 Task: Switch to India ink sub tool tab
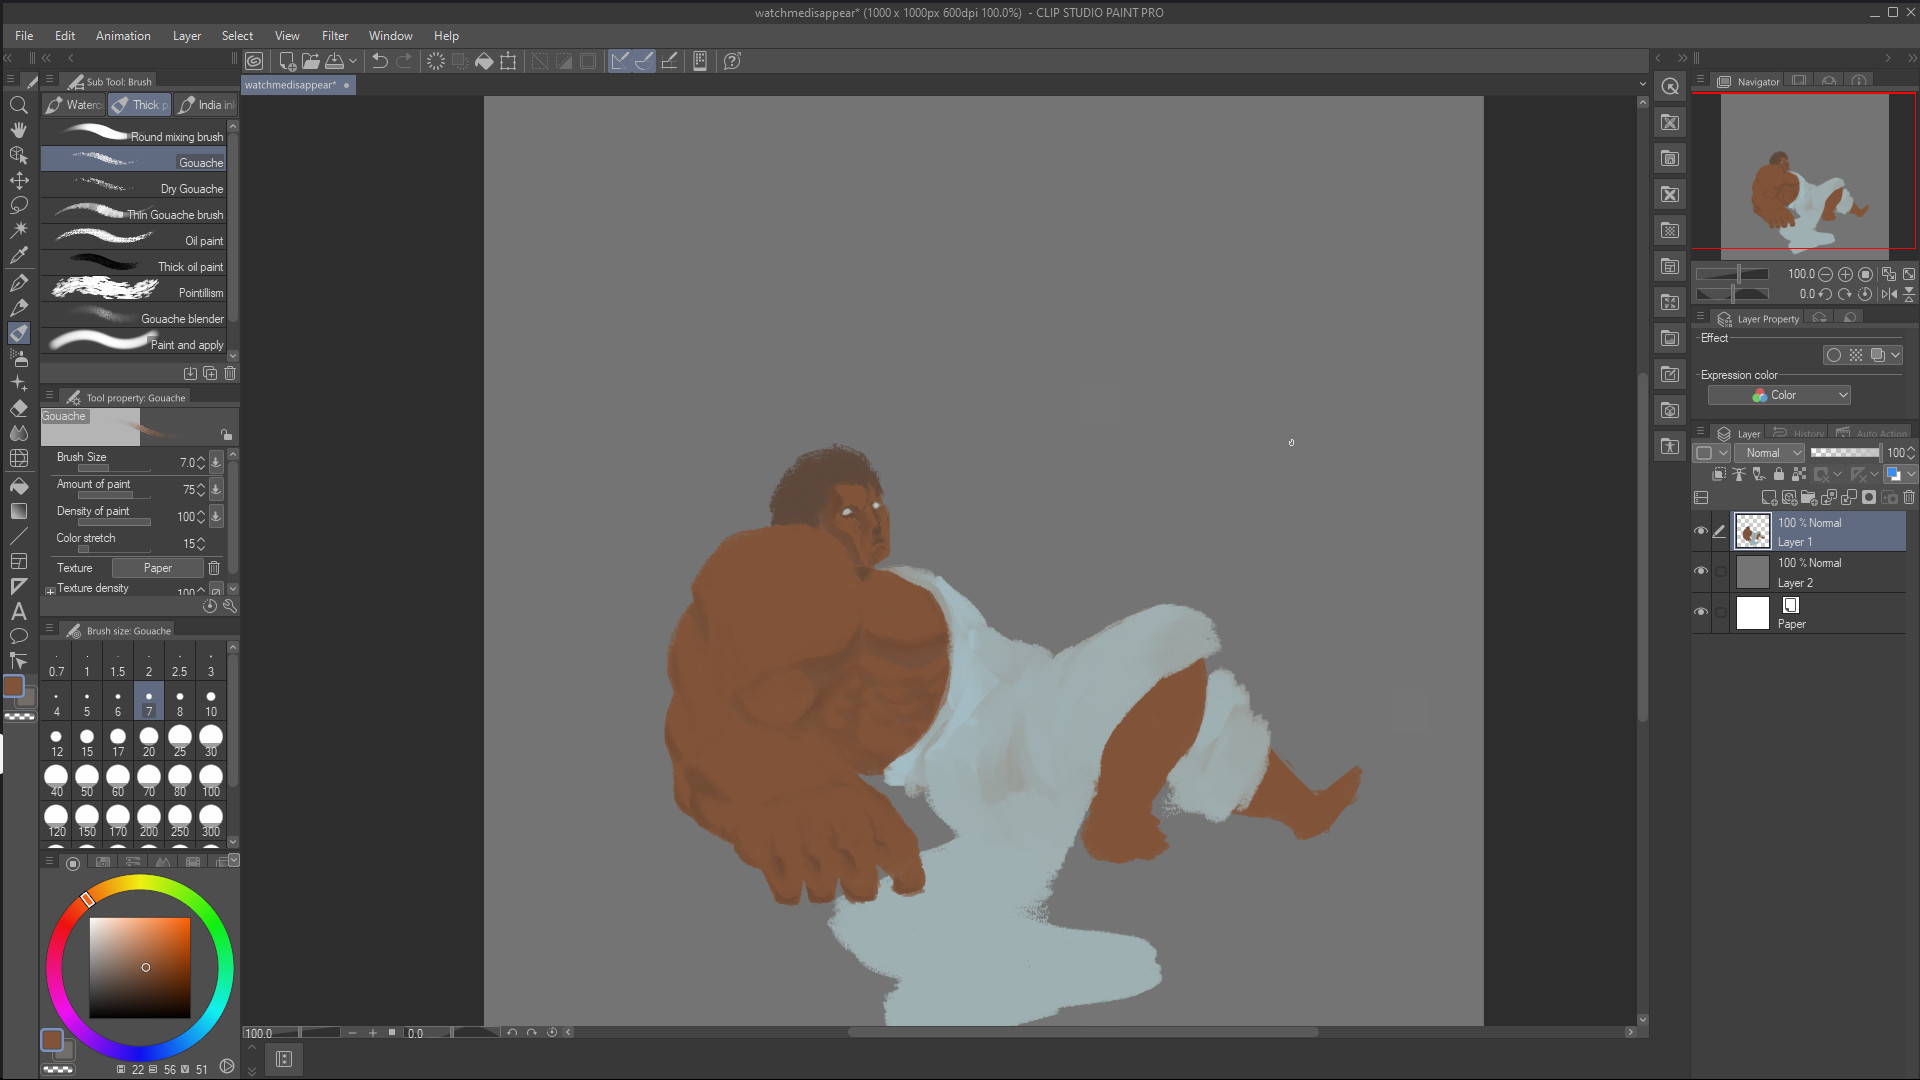206,105
